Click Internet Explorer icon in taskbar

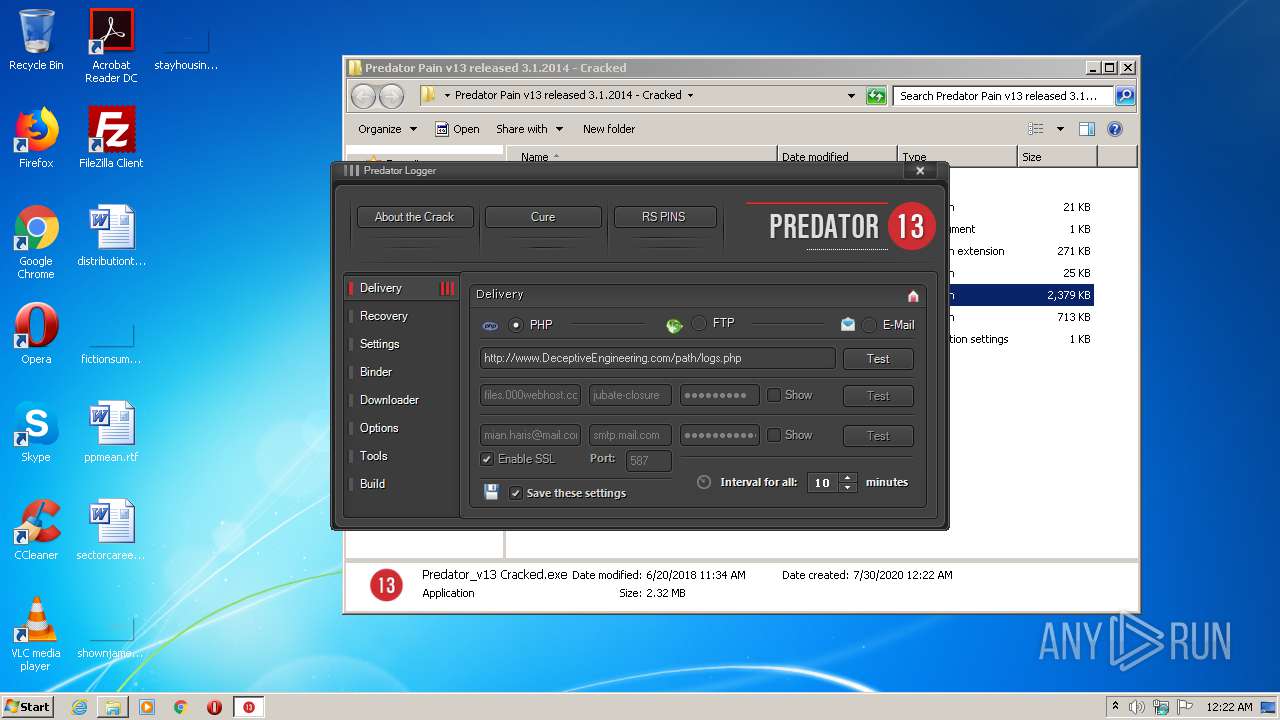point(79,707)
